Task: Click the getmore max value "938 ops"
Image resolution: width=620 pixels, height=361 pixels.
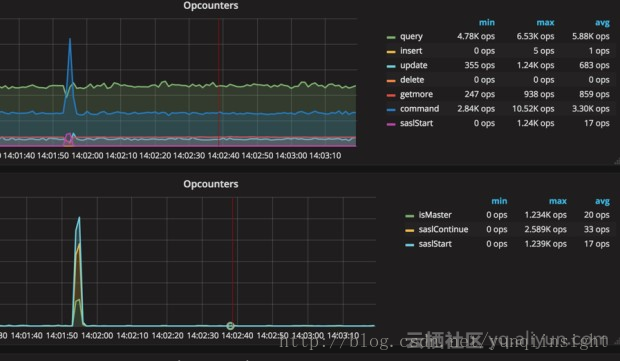Action: click(x=539, y=94)
